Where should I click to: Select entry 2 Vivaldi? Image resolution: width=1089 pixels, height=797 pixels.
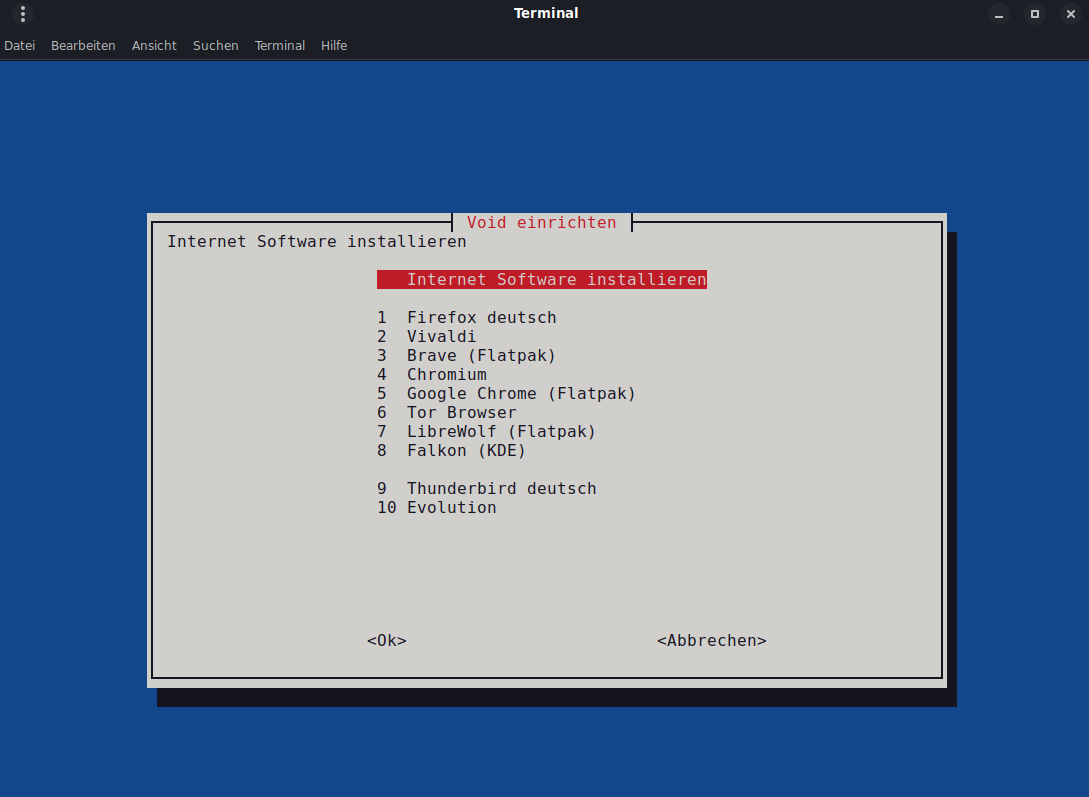point(426,337)
